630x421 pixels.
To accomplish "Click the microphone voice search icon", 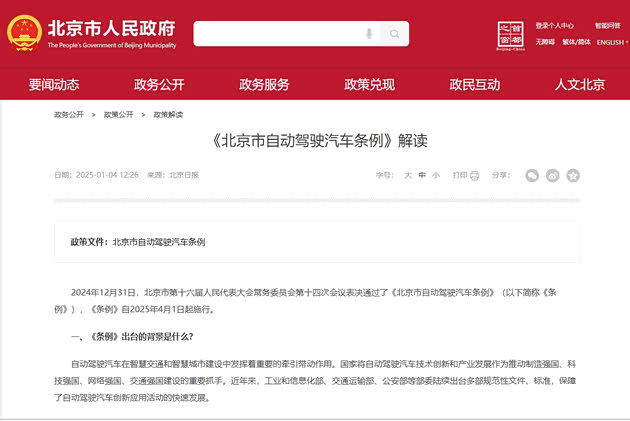I will [x=370, y=34].
